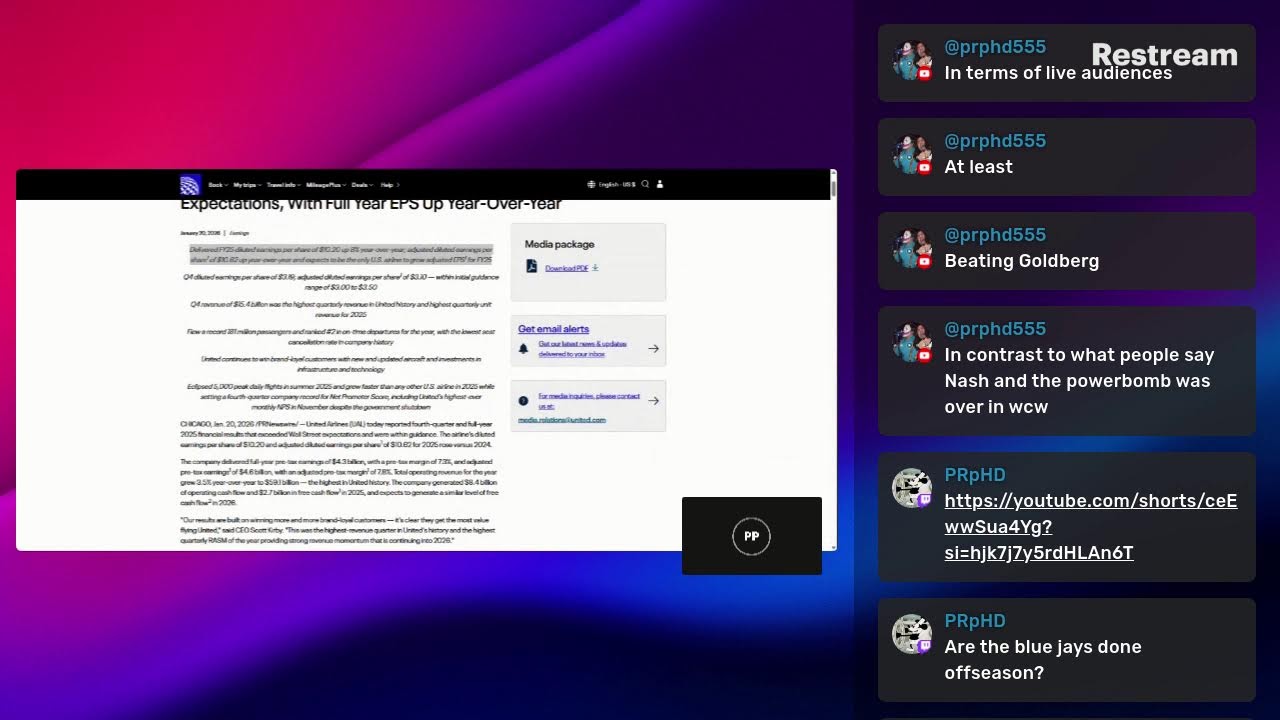
Task: Click avatar next to 'In terms of live audiences'
Action: (x=912, y=61)
